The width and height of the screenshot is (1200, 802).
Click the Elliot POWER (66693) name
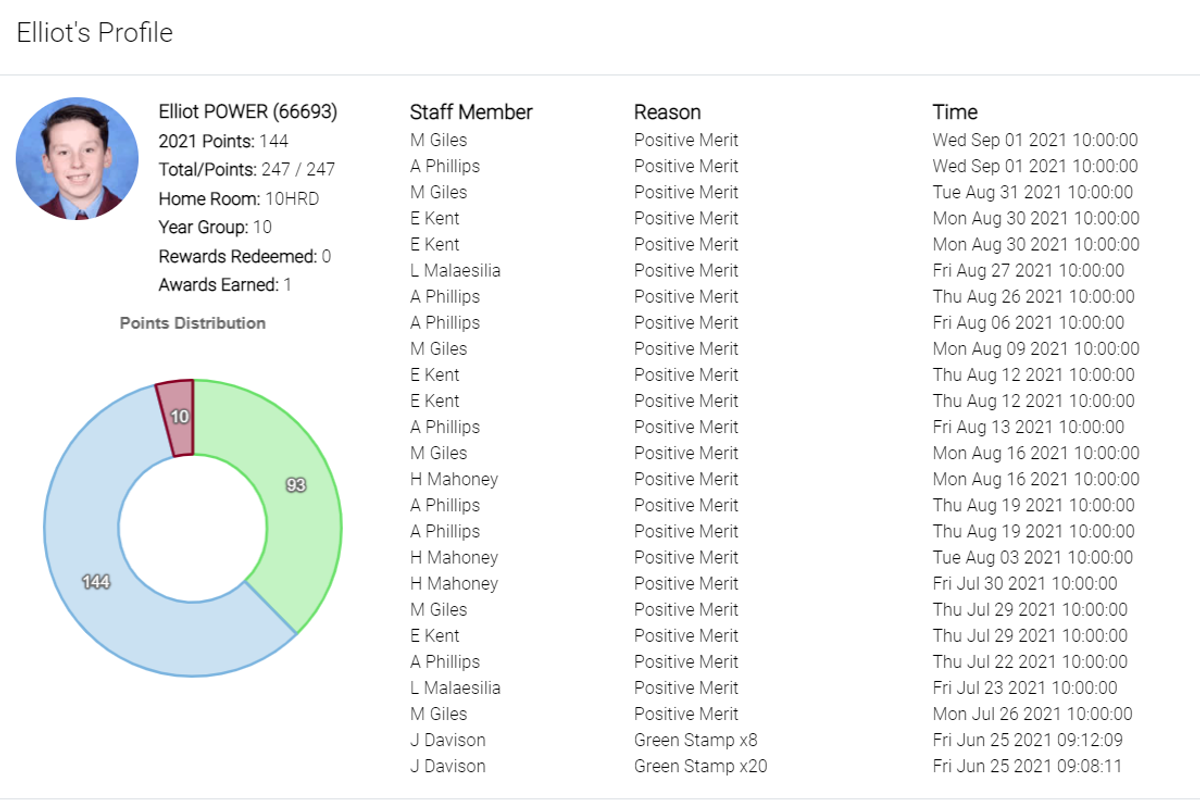tap(248, 112)
